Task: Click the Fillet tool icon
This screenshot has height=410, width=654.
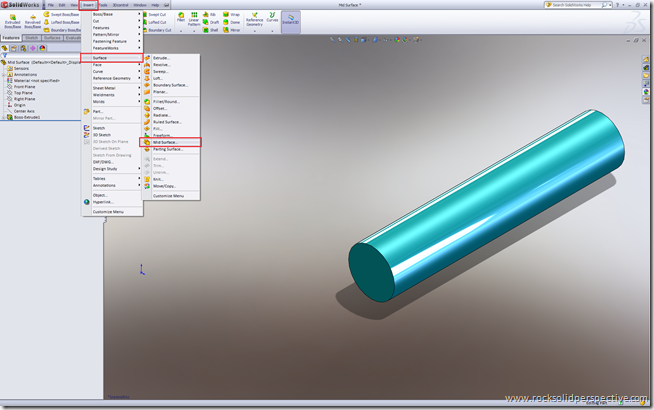Action: pos(181,15)
